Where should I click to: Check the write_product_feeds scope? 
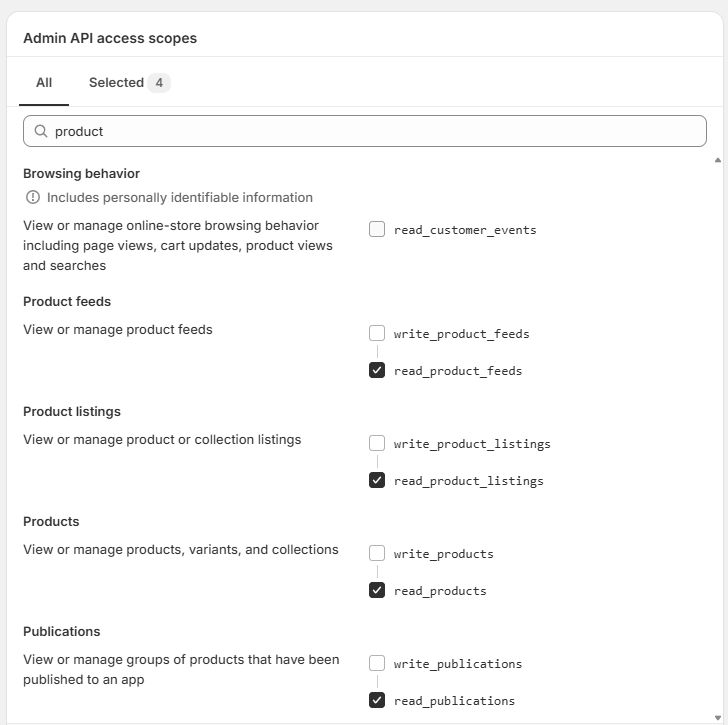(x=377, y=333)
